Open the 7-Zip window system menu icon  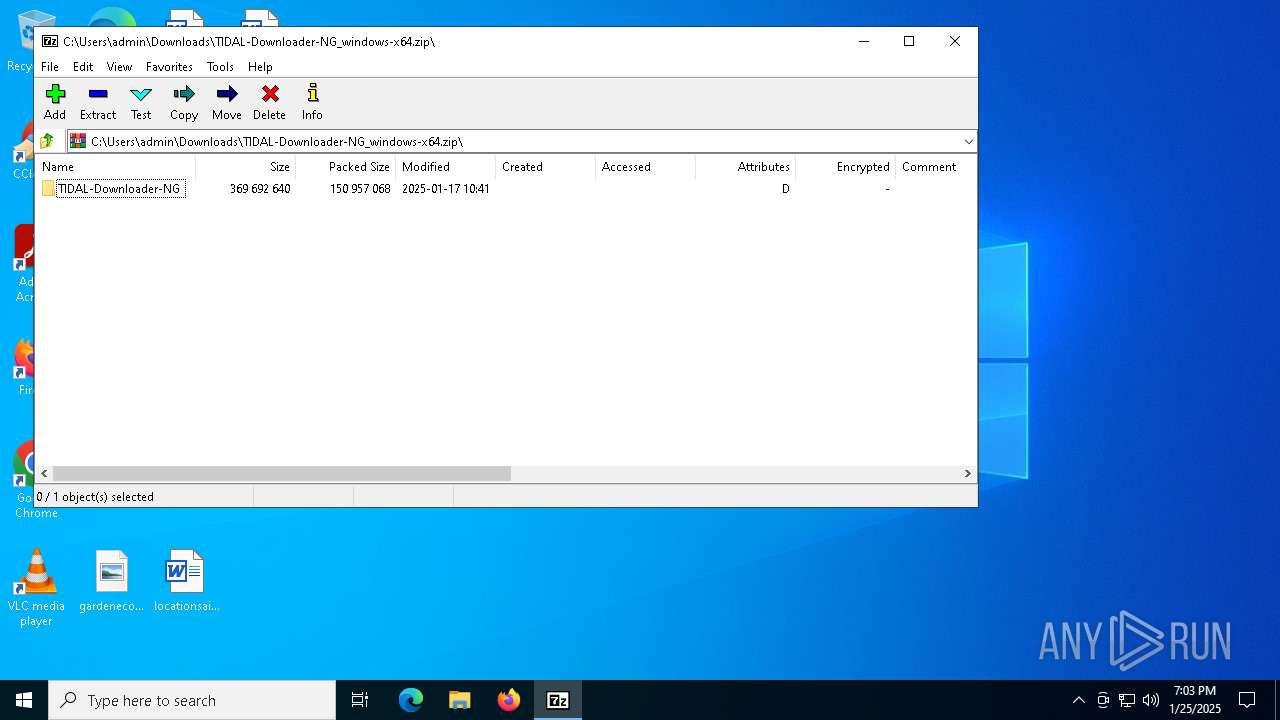tap(49, 41)
